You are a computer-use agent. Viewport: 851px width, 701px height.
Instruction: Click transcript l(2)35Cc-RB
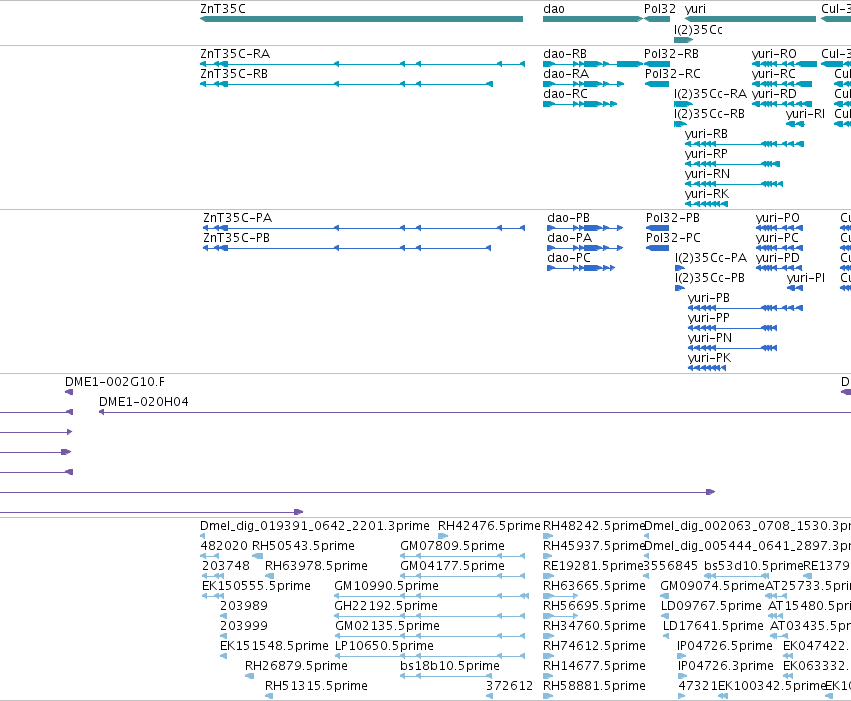click(x=681, y=124)
